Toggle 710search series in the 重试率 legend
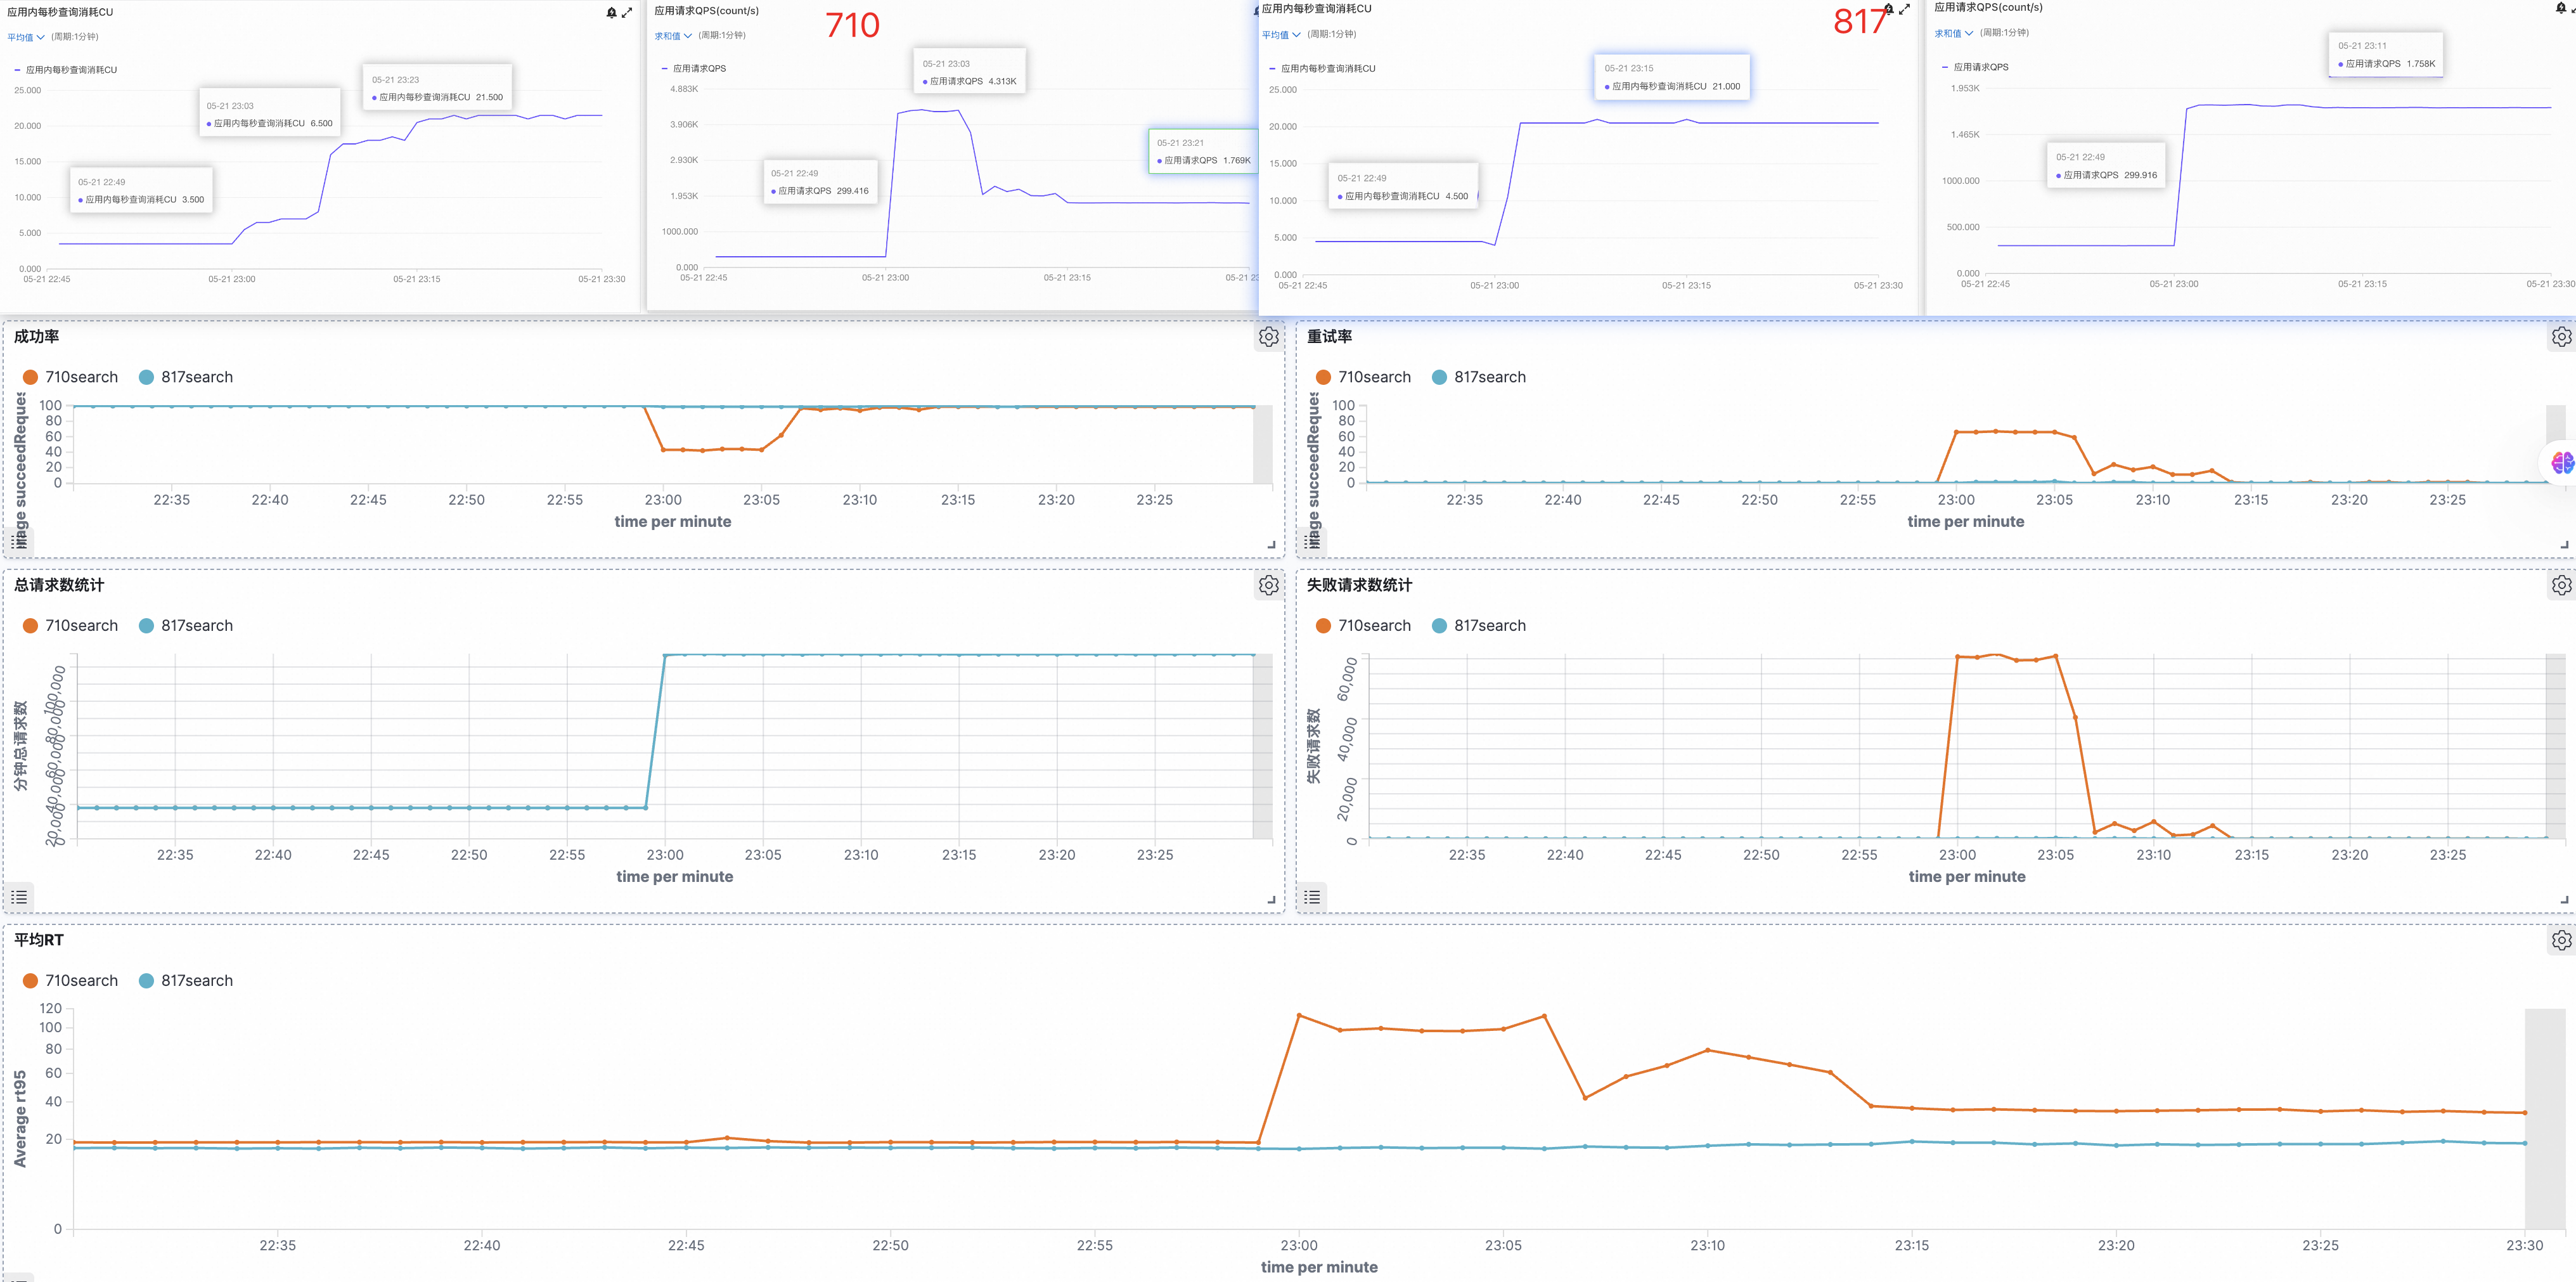2576x1282 pixels. (x=1364, y=377)
